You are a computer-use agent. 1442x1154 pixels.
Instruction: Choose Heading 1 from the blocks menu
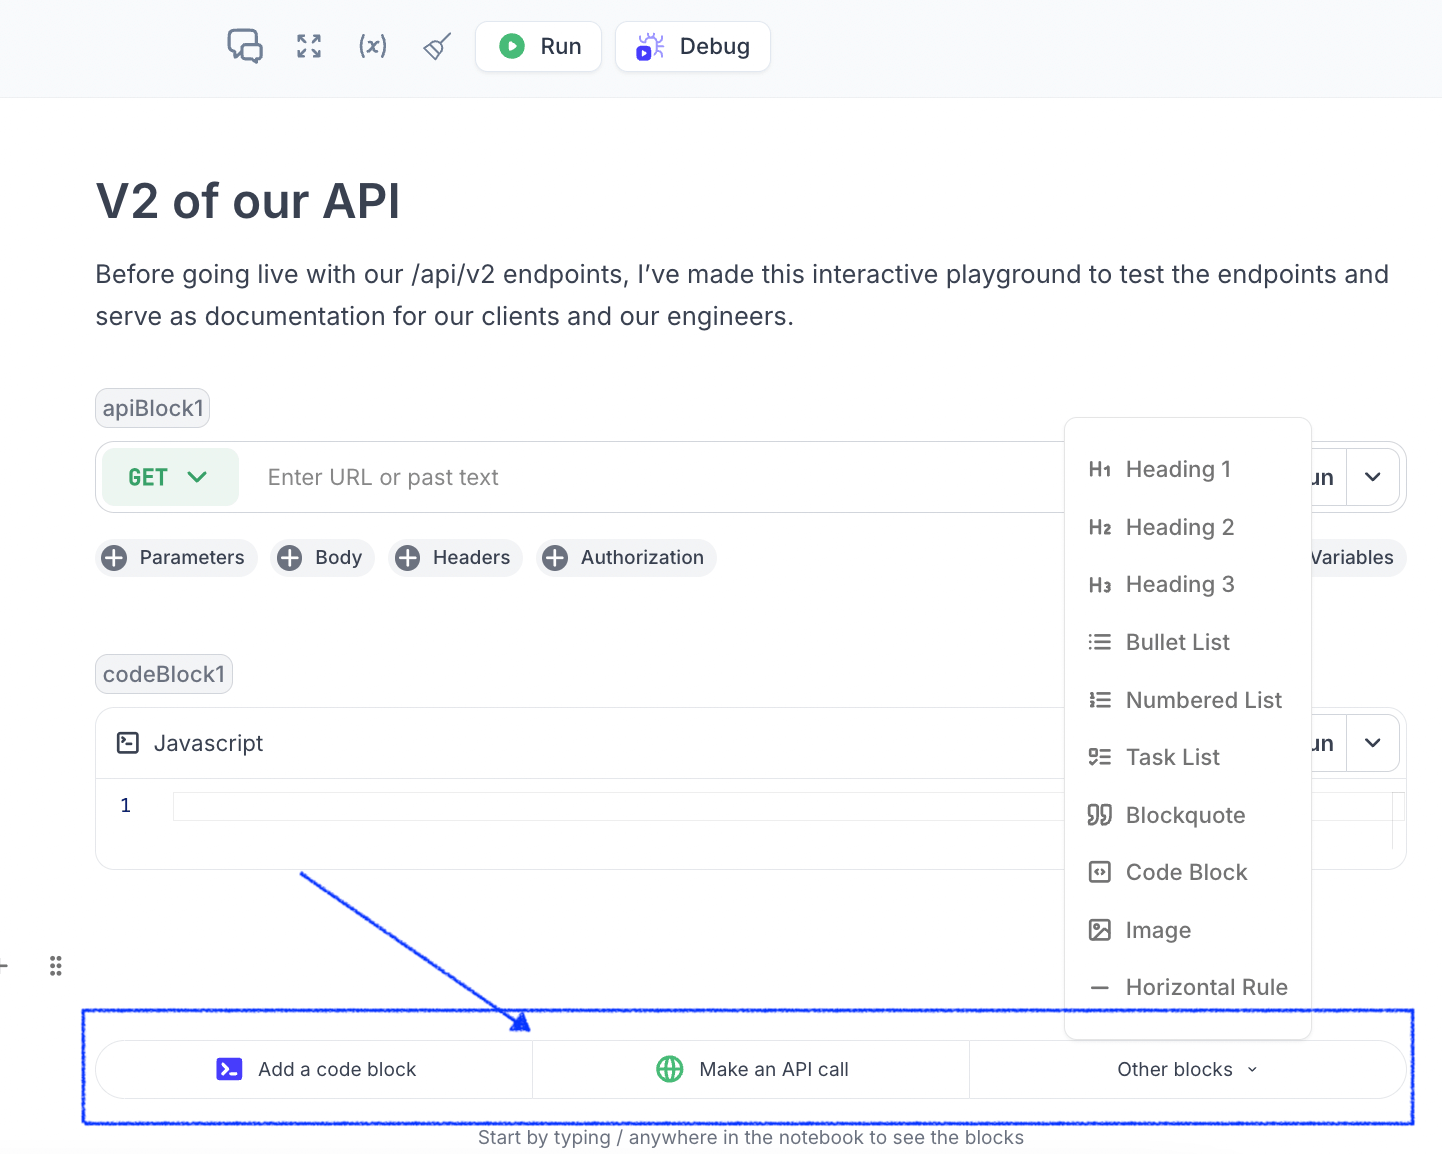pos(1188,469)
